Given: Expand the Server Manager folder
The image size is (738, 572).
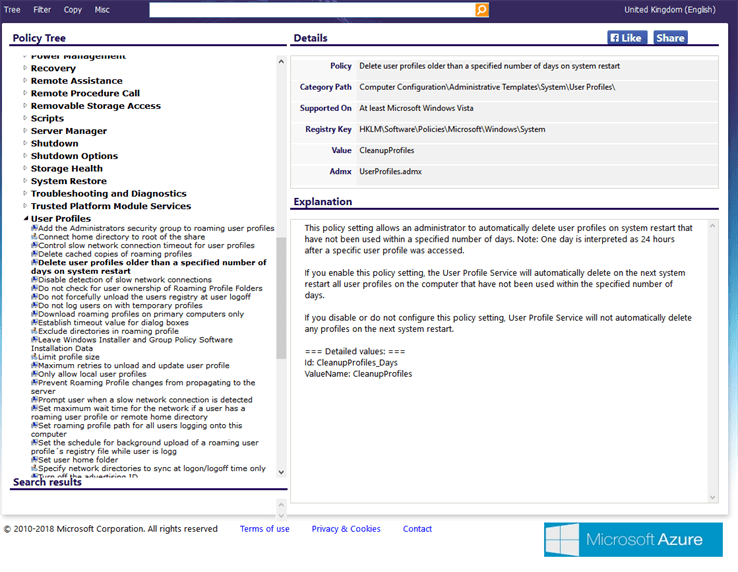Looking at the screenshot, I should [x=25, y=130].
